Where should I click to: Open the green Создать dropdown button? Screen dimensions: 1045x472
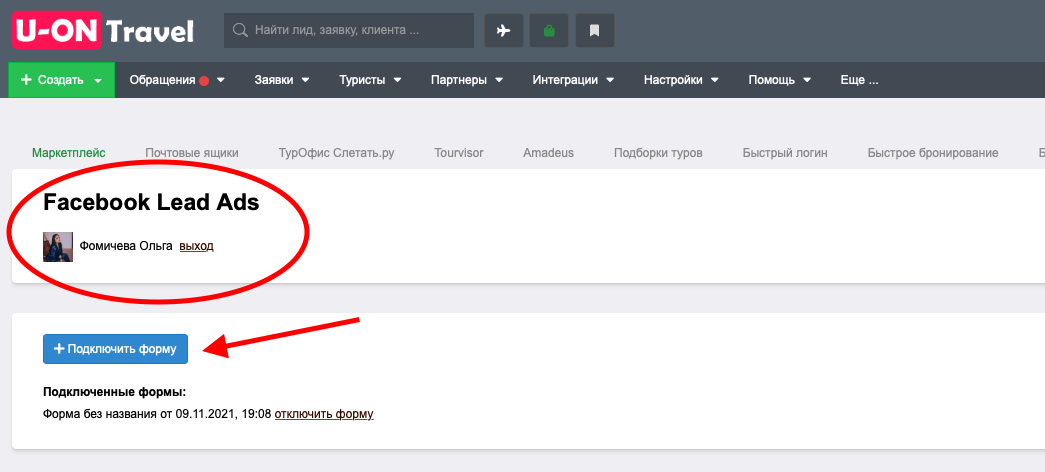point(61,80)
